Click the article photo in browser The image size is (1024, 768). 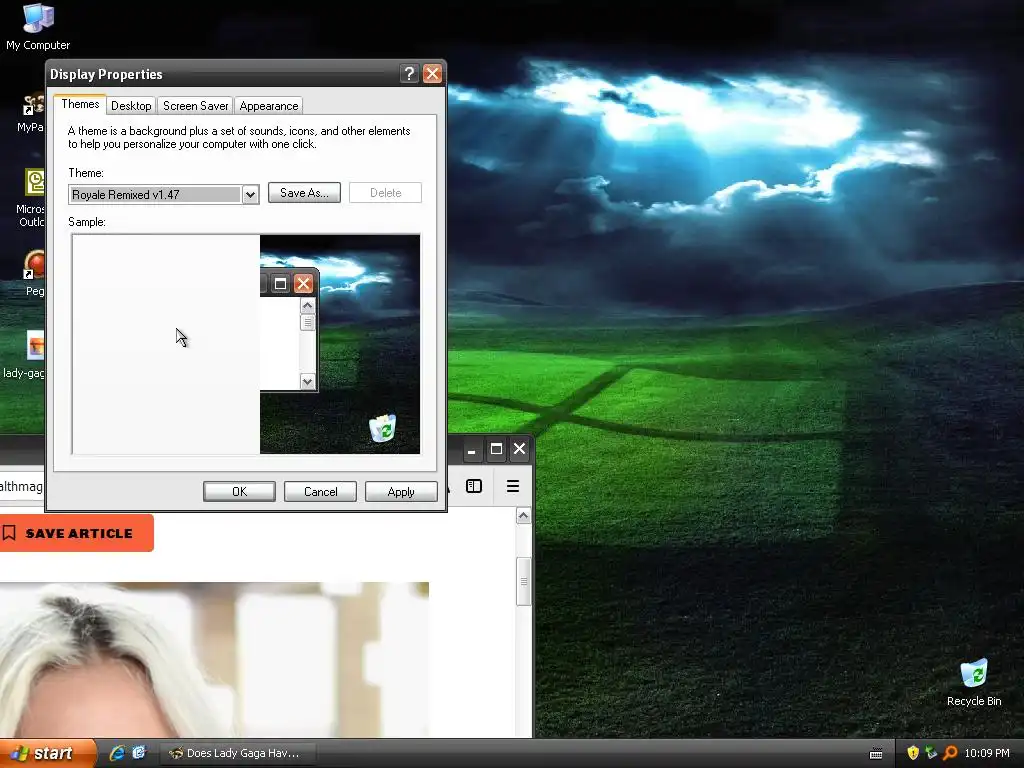tap(214, 660)
